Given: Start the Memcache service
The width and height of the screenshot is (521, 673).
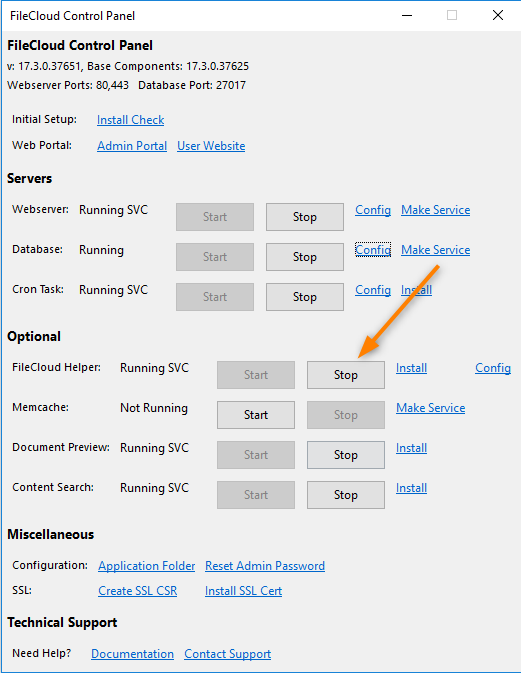Looking at the screenshot, I should click(256, 415).
